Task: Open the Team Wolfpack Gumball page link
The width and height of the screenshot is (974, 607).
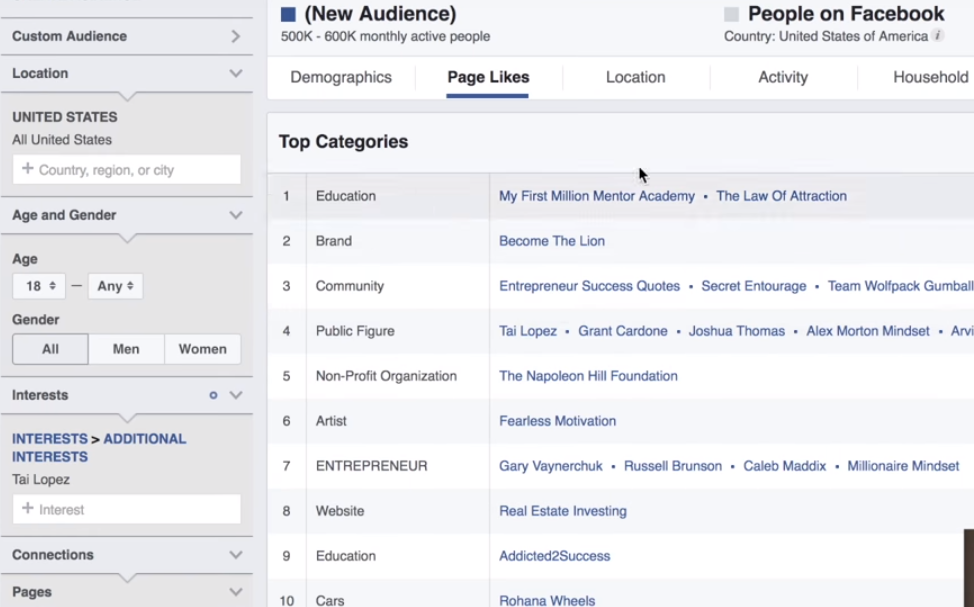Action: click(x=901, y=286)
